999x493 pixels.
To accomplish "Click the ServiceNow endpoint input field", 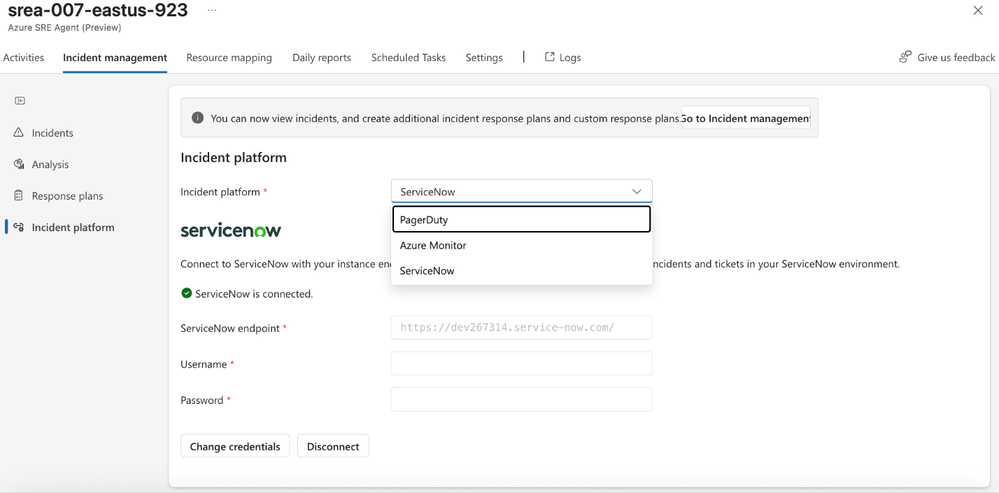I will click(x=521, y=327).
